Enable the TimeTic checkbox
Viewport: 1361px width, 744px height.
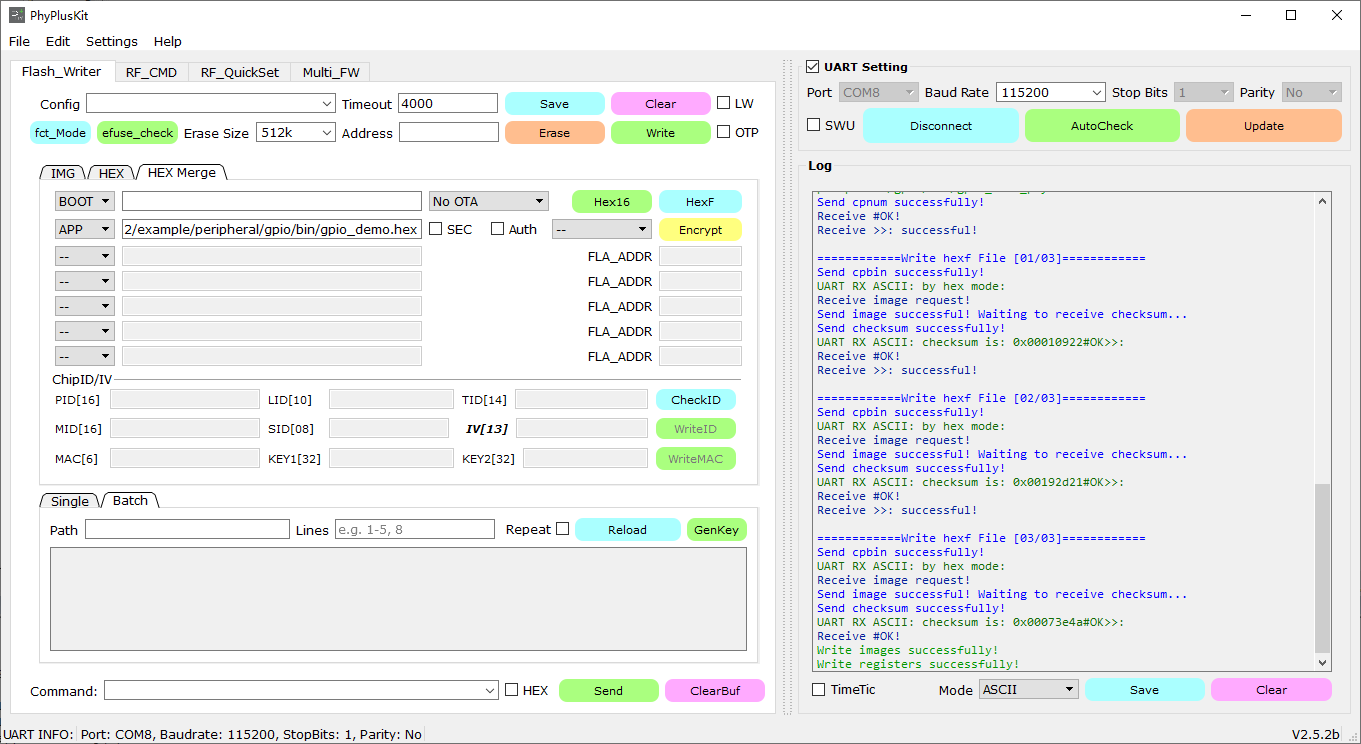pos(819,689)
